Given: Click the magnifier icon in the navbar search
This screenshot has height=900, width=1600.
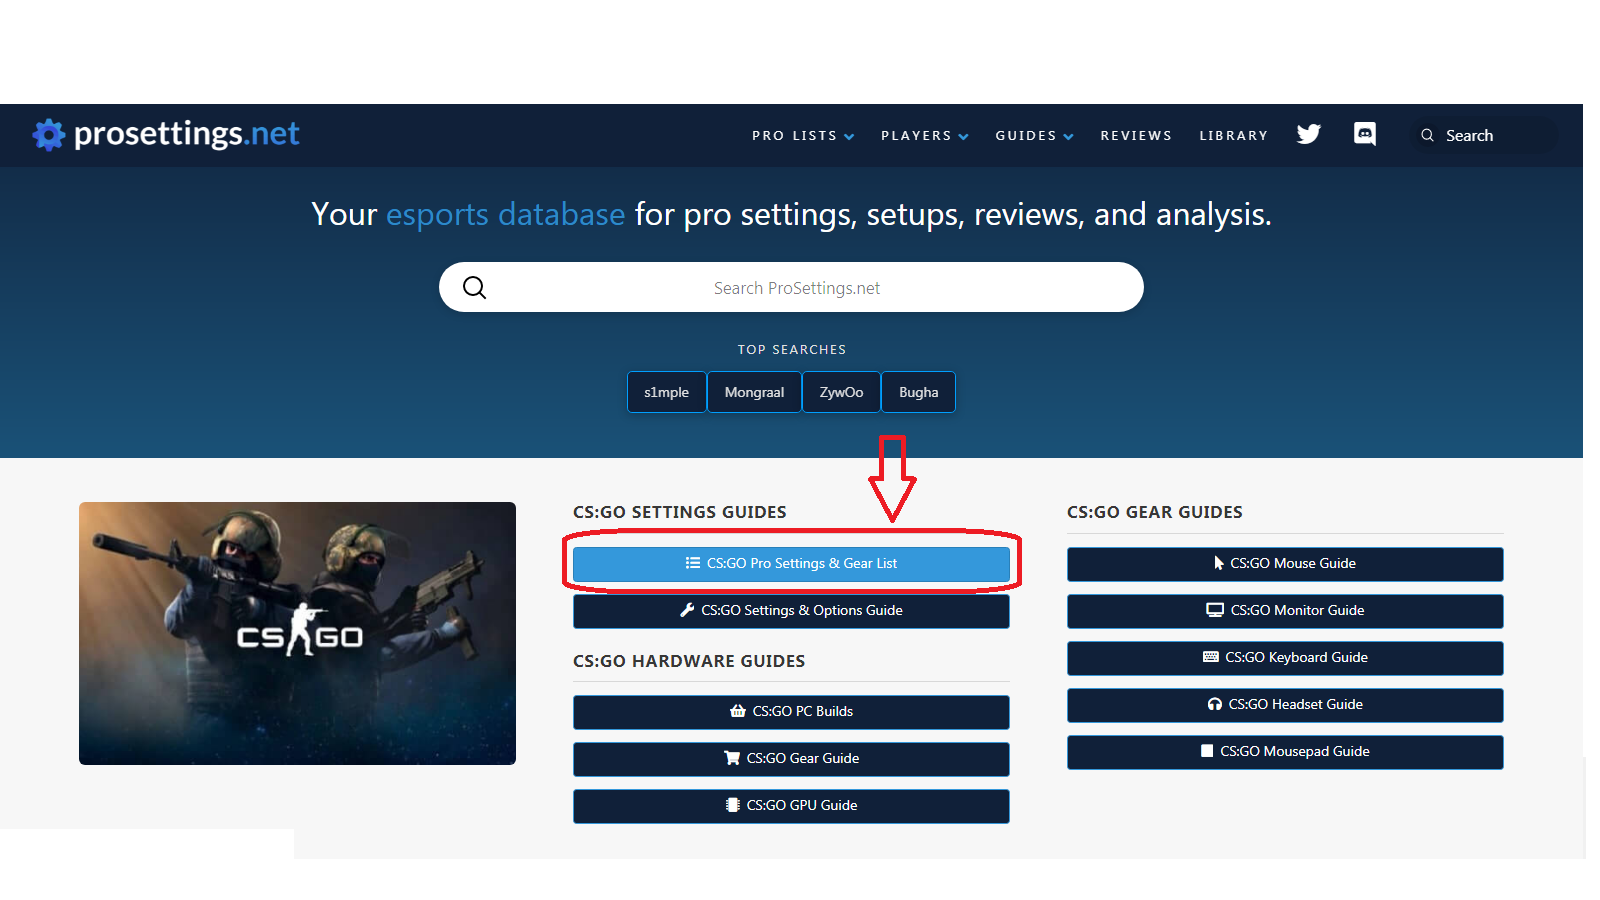Looking at the screenshot, I should click(1428, 135).
